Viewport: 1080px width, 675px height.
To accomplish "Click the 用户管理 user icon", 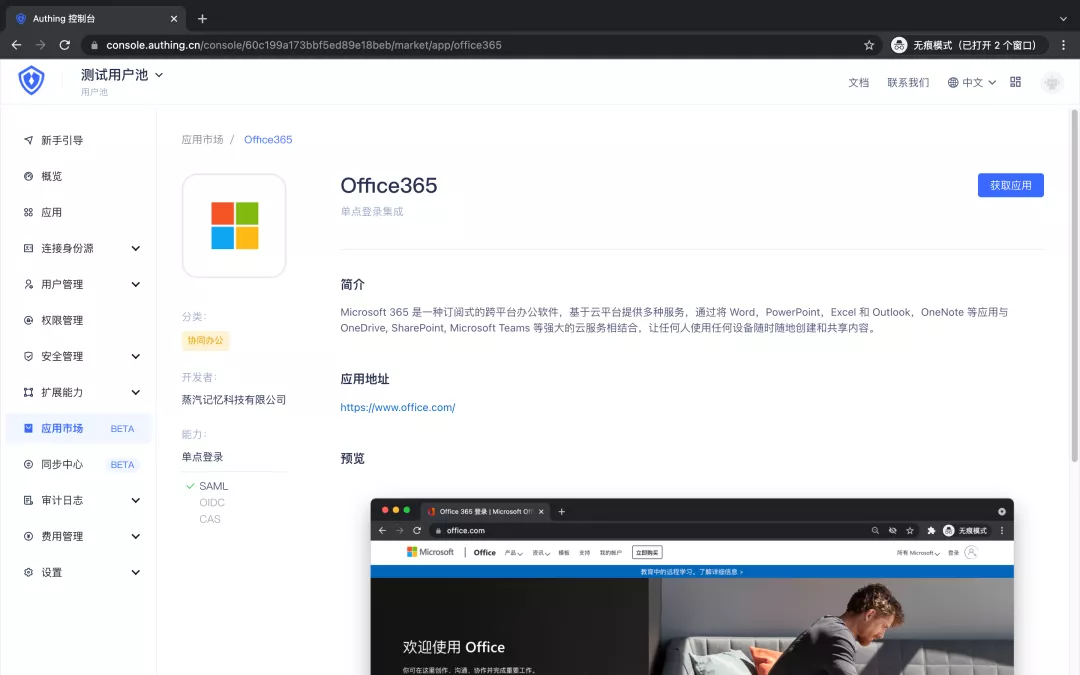I will [x=28, y=284].
